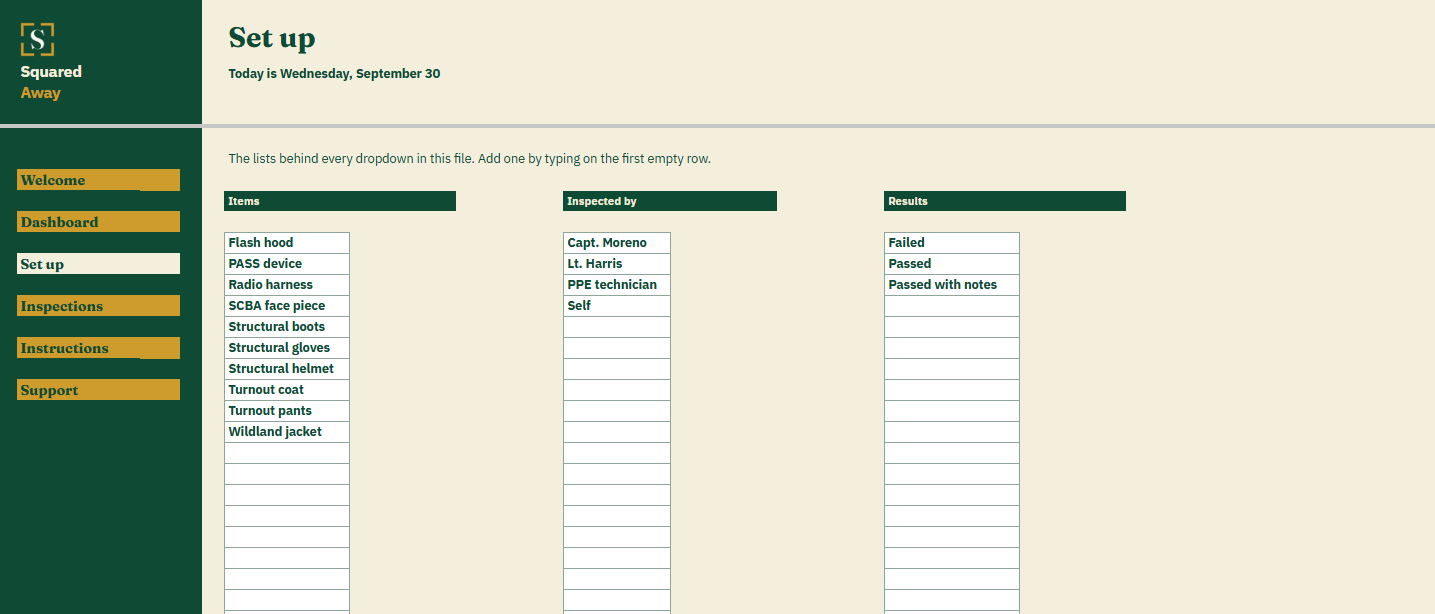Select the Turnout pants cell

point(287,411)
